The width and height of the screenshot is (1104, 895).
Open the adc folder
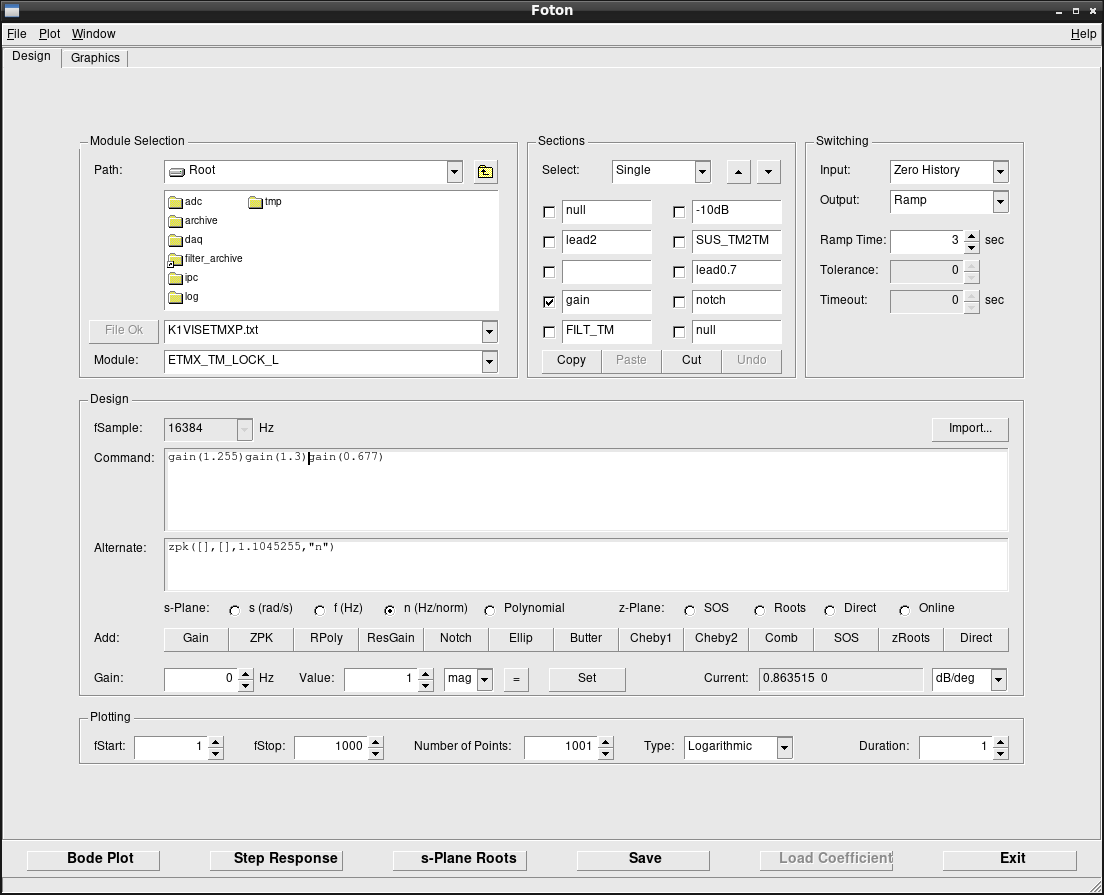coord(185,202)
